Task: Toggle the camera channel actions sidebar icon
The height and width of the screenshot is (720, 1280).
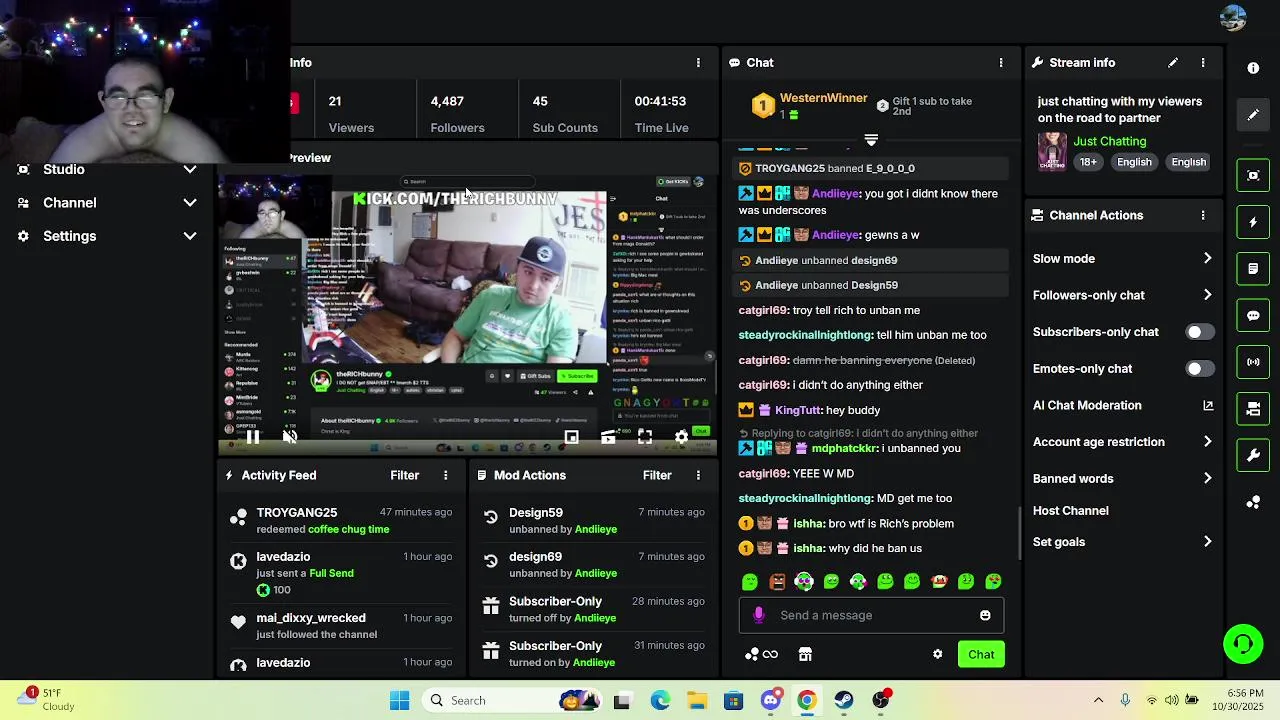Action: [1253, 409]
